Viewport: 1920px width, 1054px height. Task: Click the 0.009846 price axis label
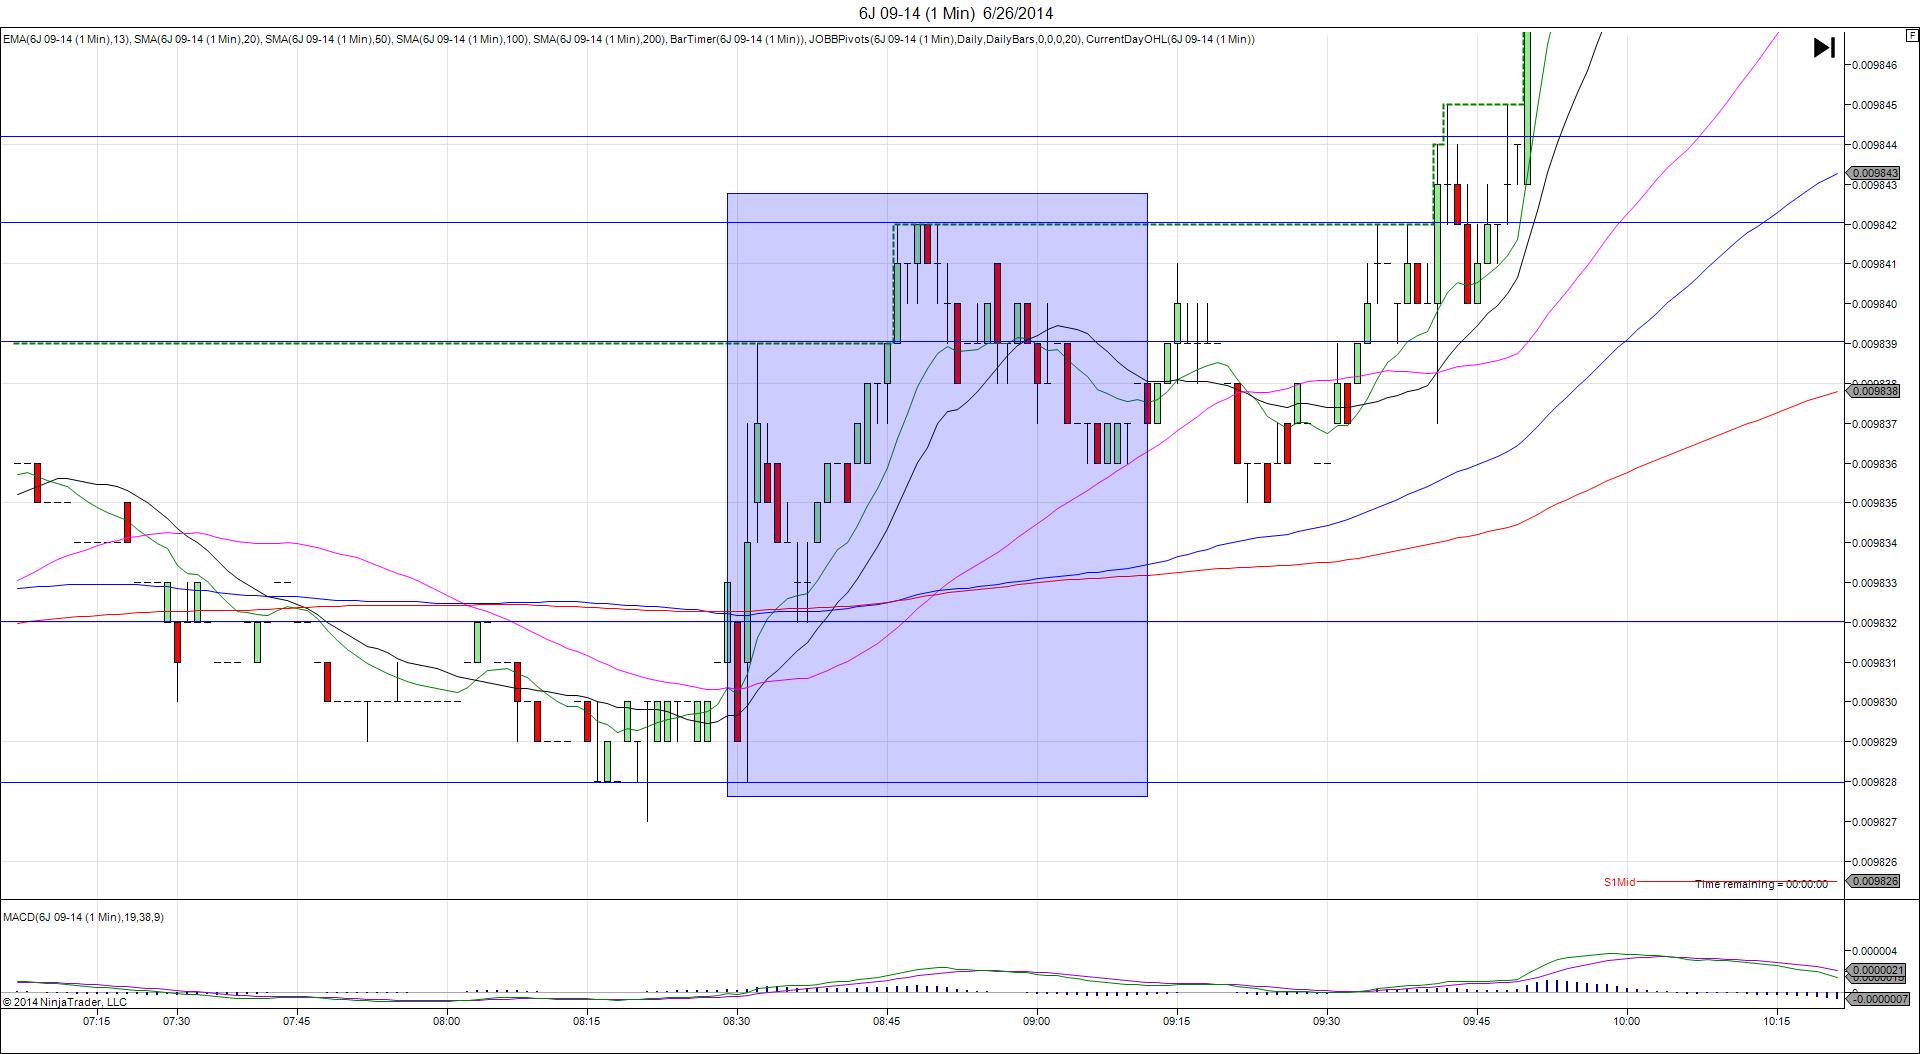(x=1874, y=65)
